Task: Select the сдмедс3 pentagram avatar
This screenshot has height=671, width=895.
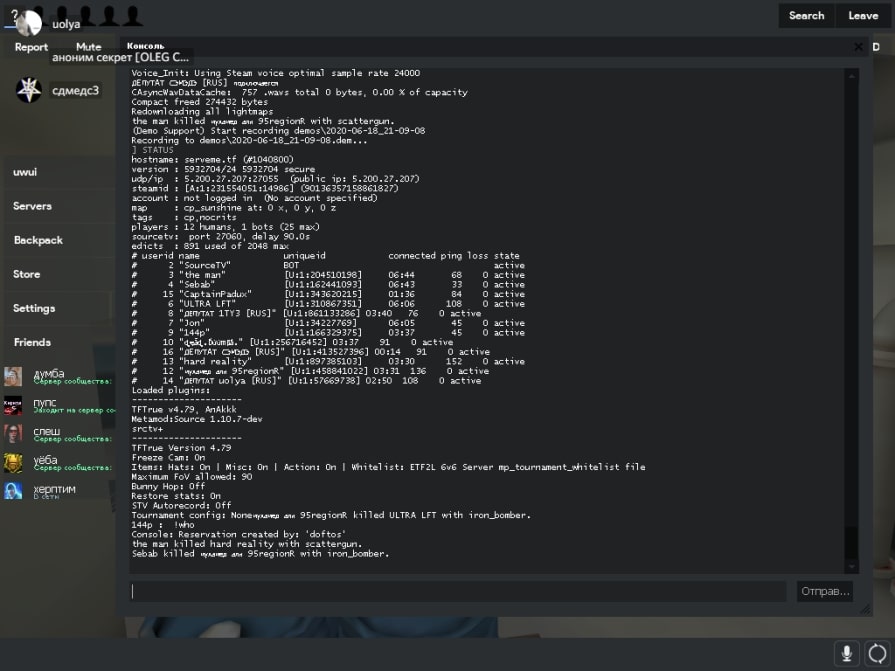Action: (x=29, y=90)
